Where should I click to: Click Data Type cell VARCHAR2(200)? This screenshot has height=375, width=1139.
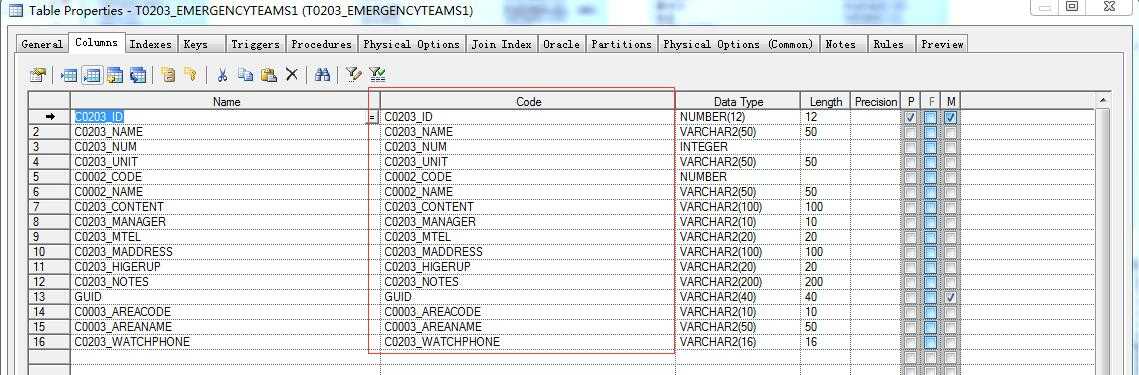point(738,282)
